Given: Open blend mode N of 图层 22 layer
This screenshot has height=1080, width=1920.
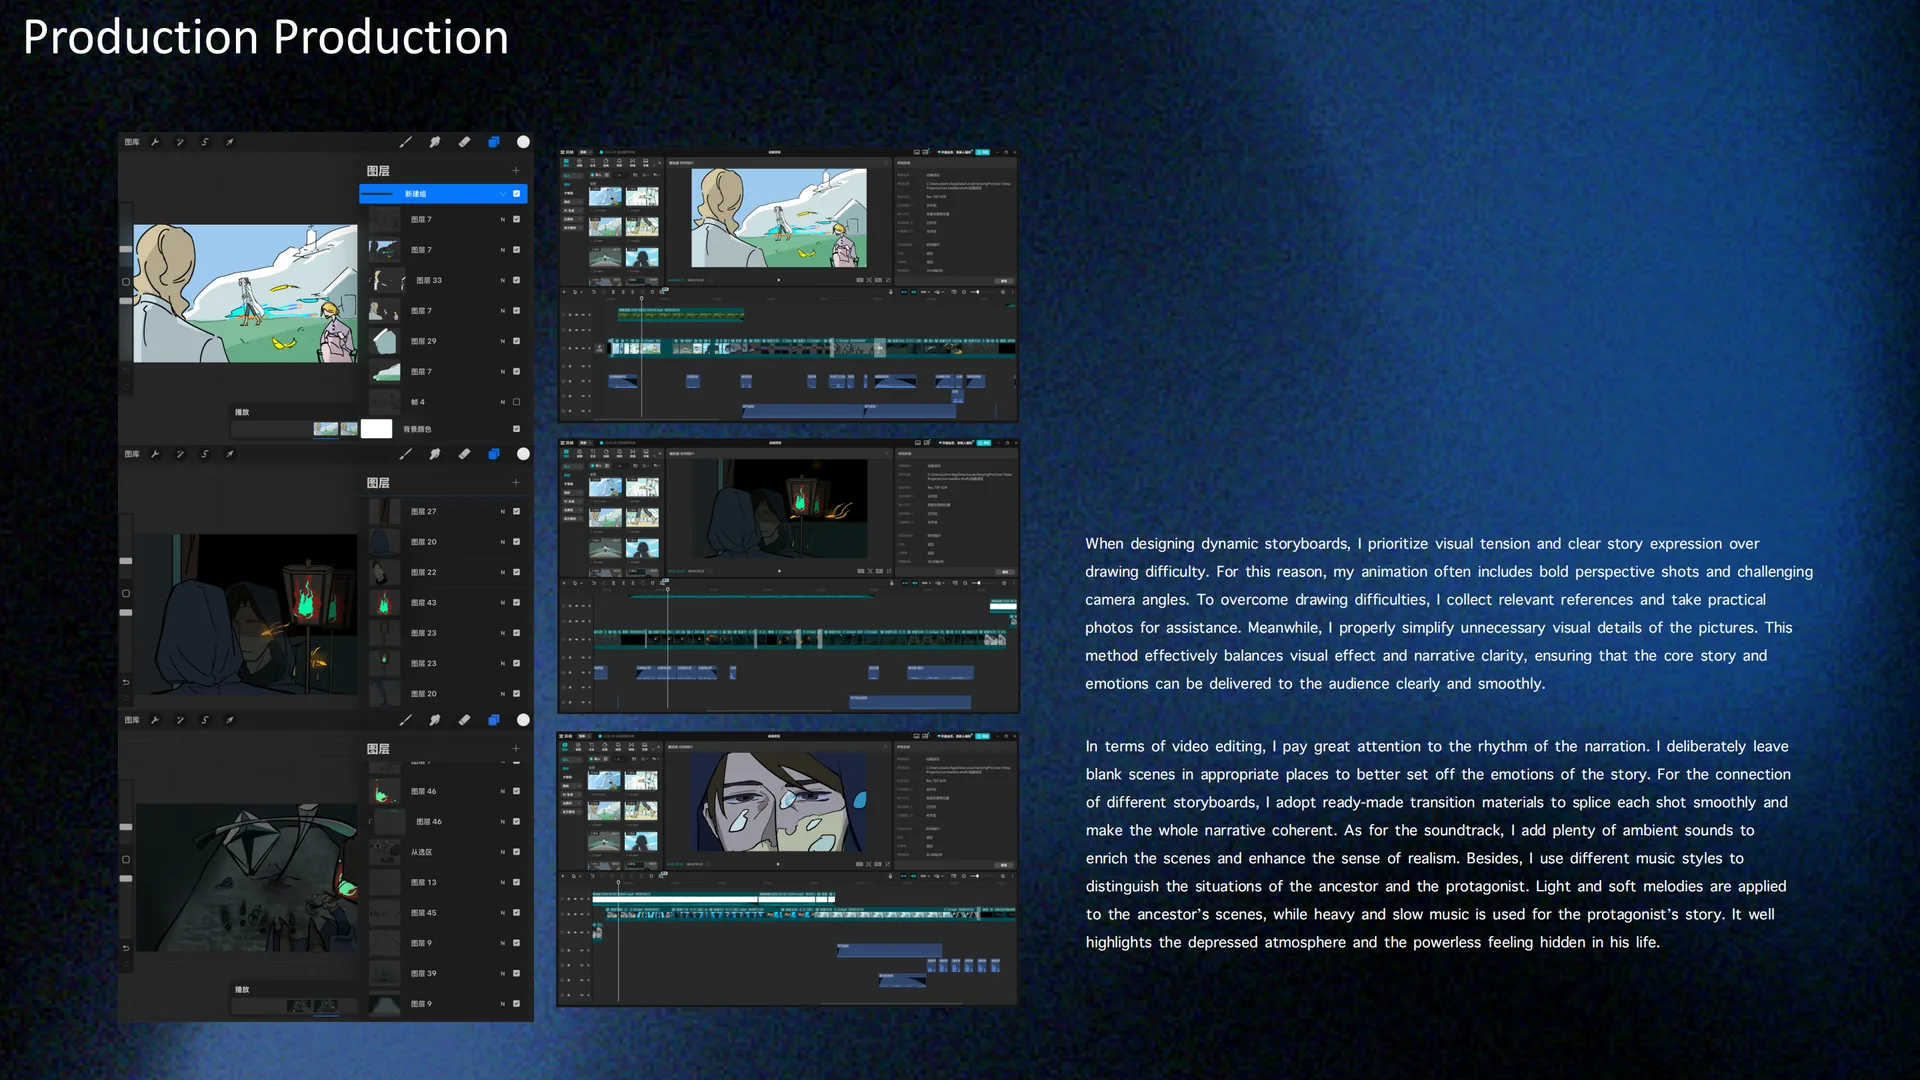Looking at the screenshot, I should (x=503, y=572).
